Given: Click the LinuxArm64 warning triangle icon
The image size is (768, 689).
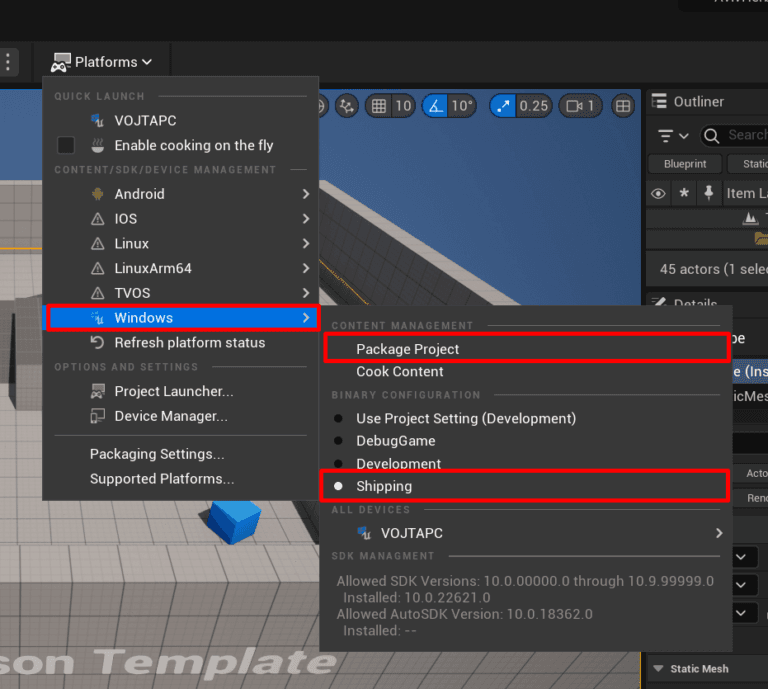Looking at the screenshot, I should tap(97, 268).
